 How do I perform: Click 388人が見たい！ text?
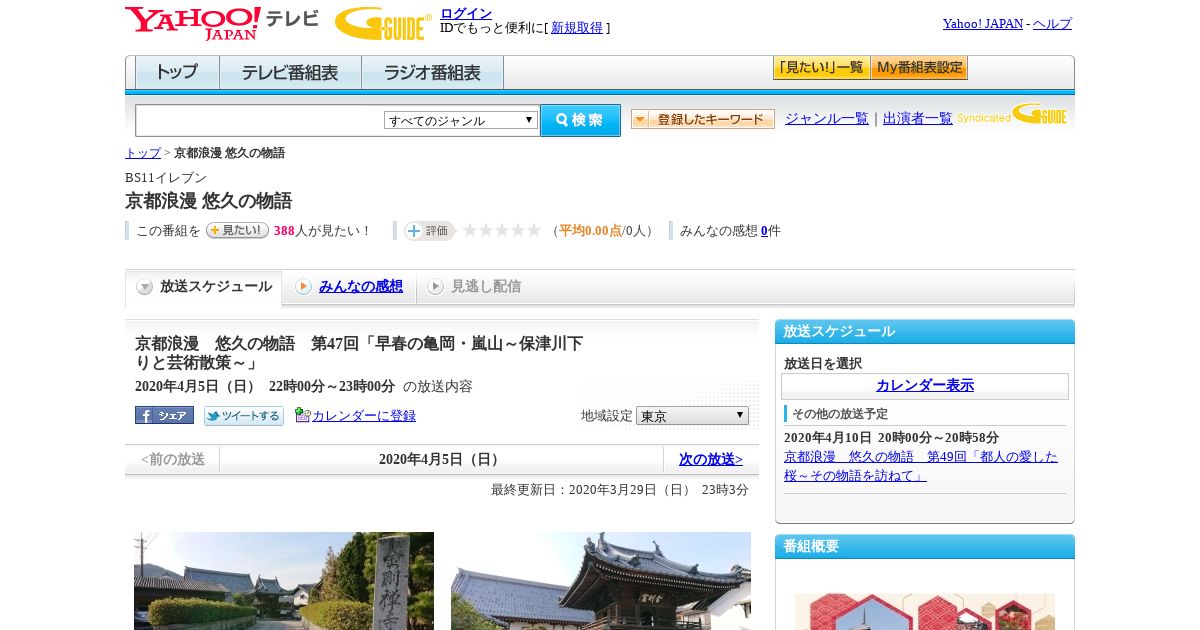click(321, 231)
